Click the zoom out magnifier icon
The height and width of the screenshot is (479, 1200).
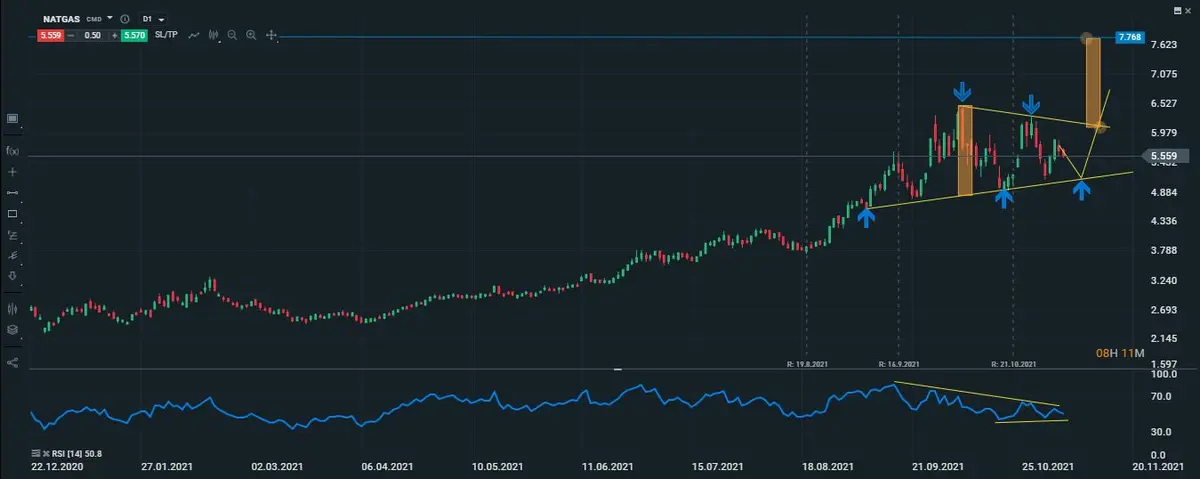click(x=232, y=36)
